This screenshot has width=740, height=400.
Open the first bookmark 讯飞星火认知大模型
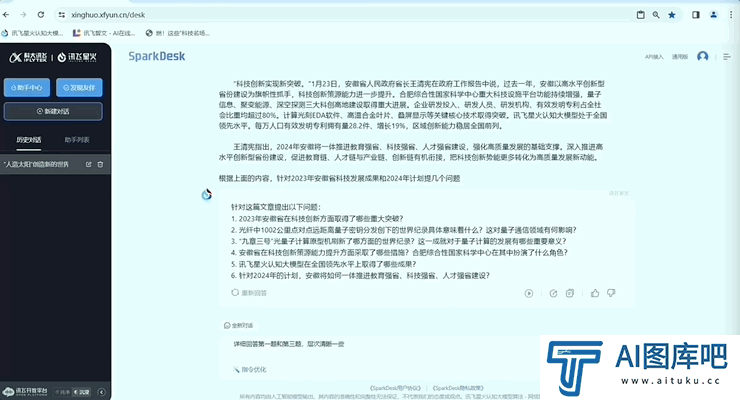pyautogui.click(x=32, y=33)
